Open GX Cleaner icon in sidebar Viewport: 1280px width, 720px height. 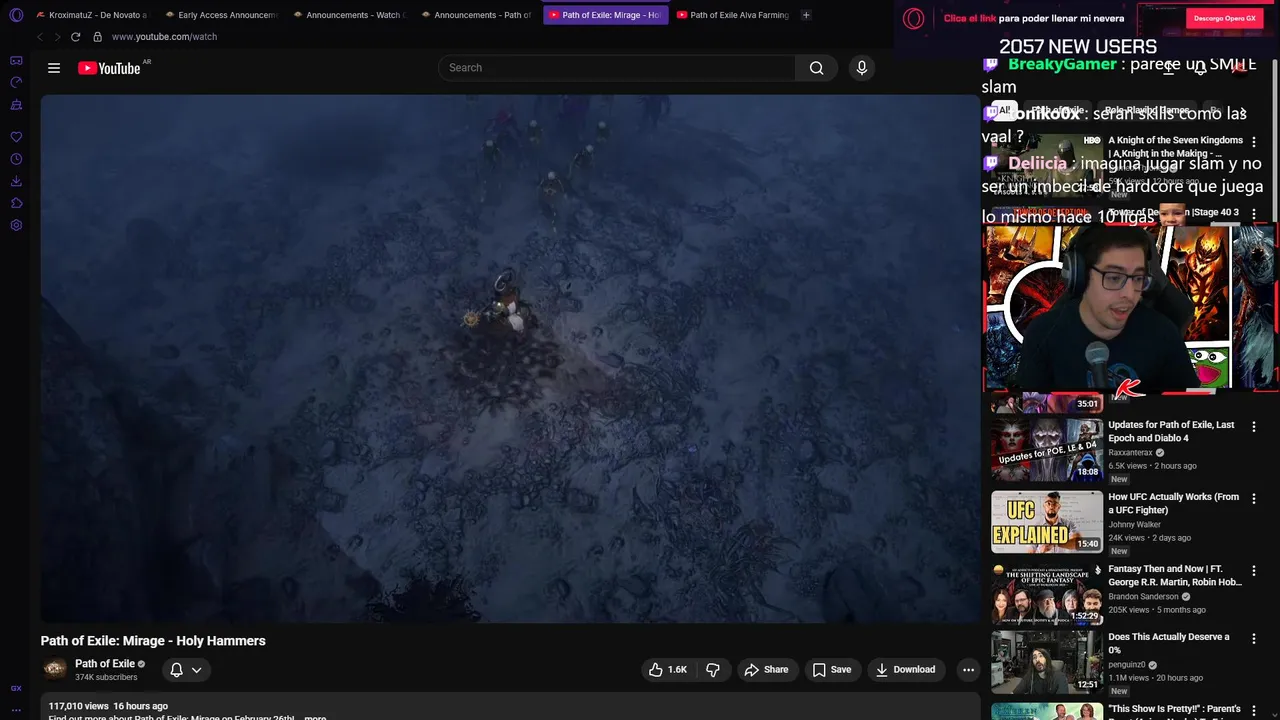16,105
